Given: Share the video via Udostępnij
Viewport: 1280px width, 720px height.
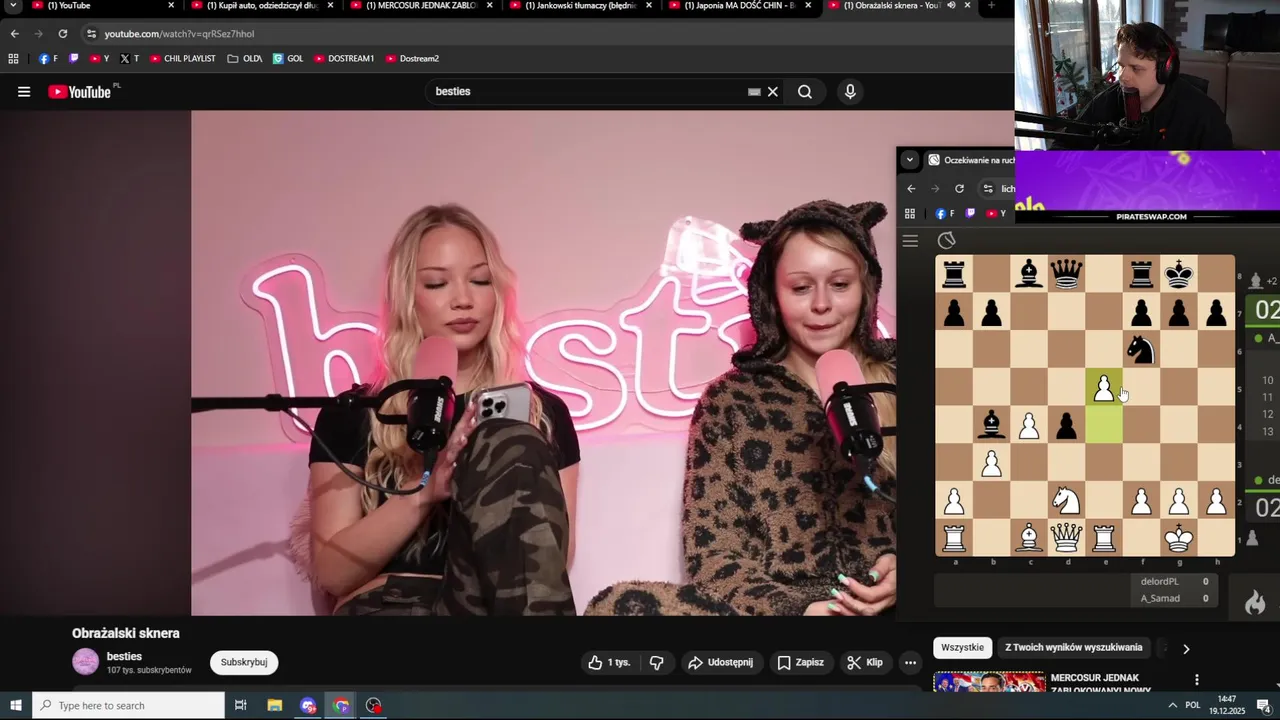Looking at the screenshot, I should pos(720,662).
